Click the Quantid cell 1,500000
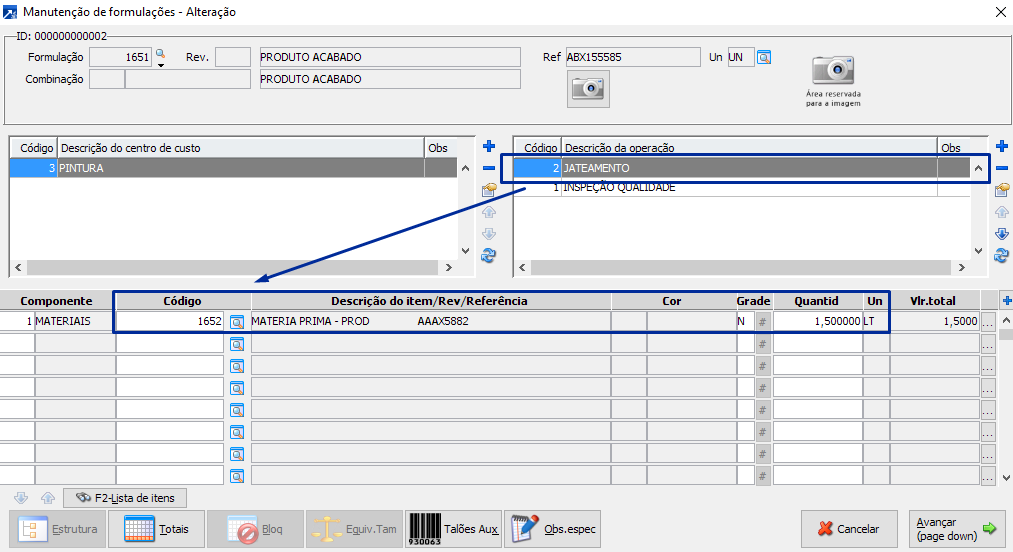The width and height of the screenshot is (1013, 552). tap(818, 322)
